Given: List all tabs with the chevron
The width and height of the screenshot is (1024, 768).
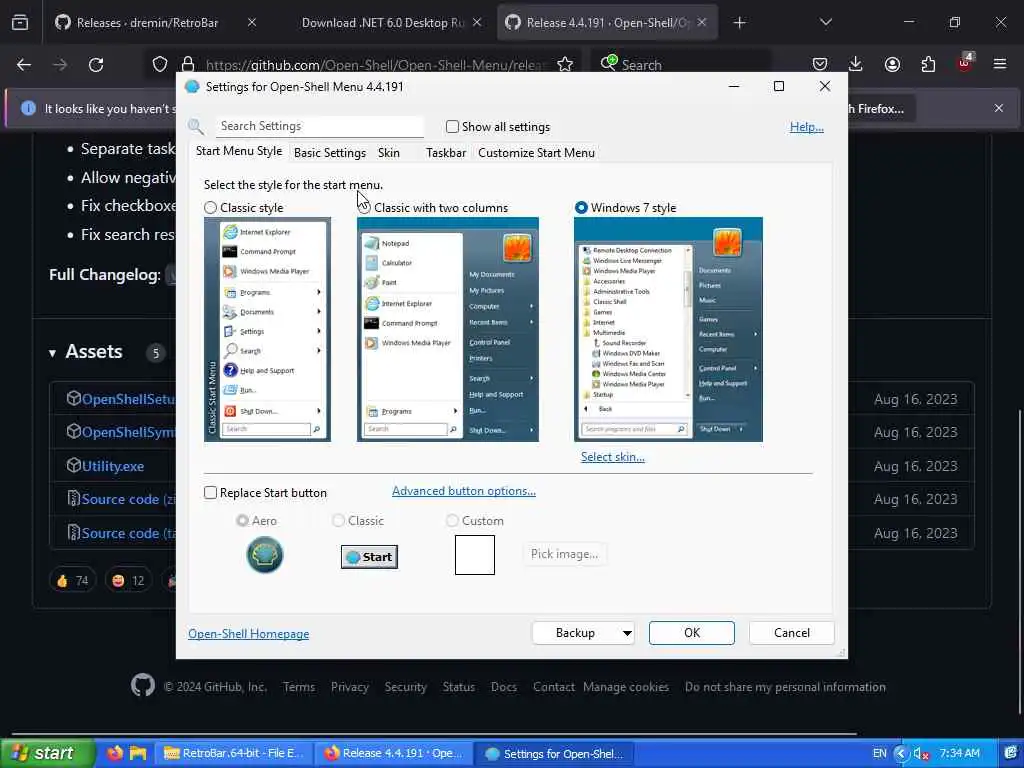Looking at the screenshot, I should pos(826,22).
